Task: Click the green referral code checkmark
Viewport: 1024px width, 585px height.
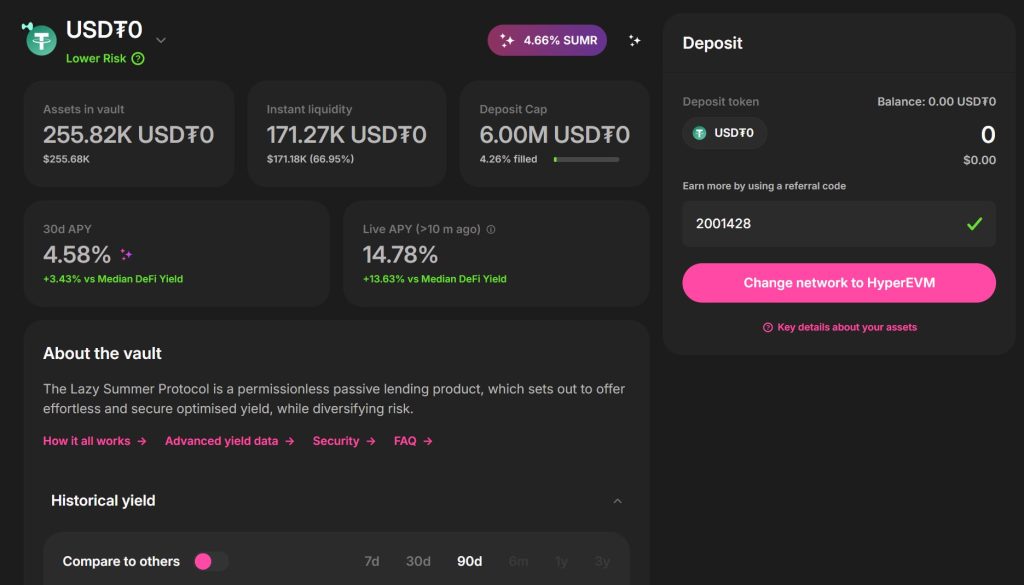Action: click(x=974, y=224)
